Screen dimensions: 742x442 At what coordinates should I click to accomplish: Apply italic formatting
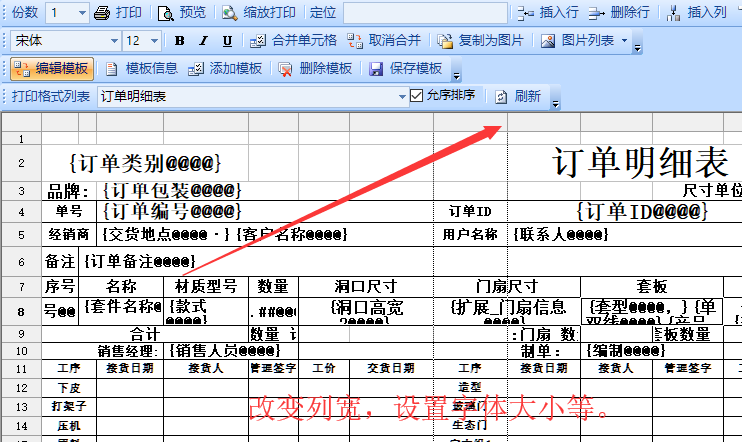(x=203, y=41)
